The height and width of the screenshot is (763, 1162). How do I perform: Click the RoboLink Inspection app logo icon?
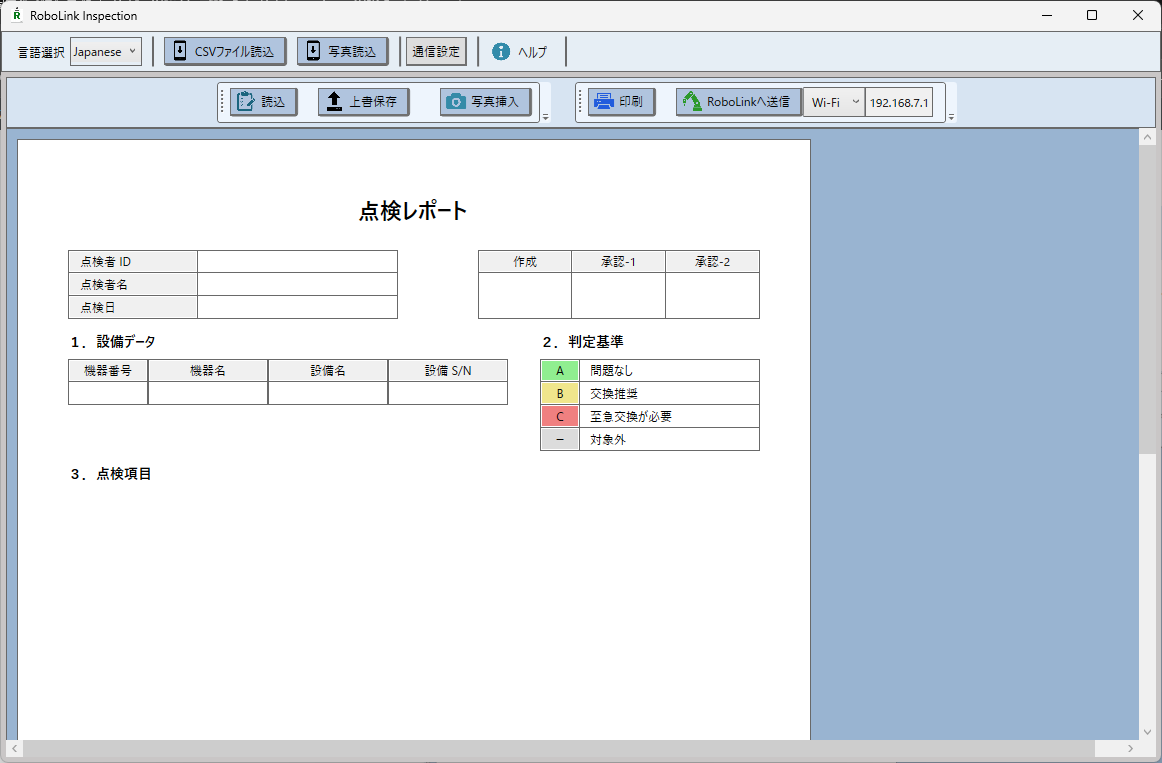click(x=16, y=15)
